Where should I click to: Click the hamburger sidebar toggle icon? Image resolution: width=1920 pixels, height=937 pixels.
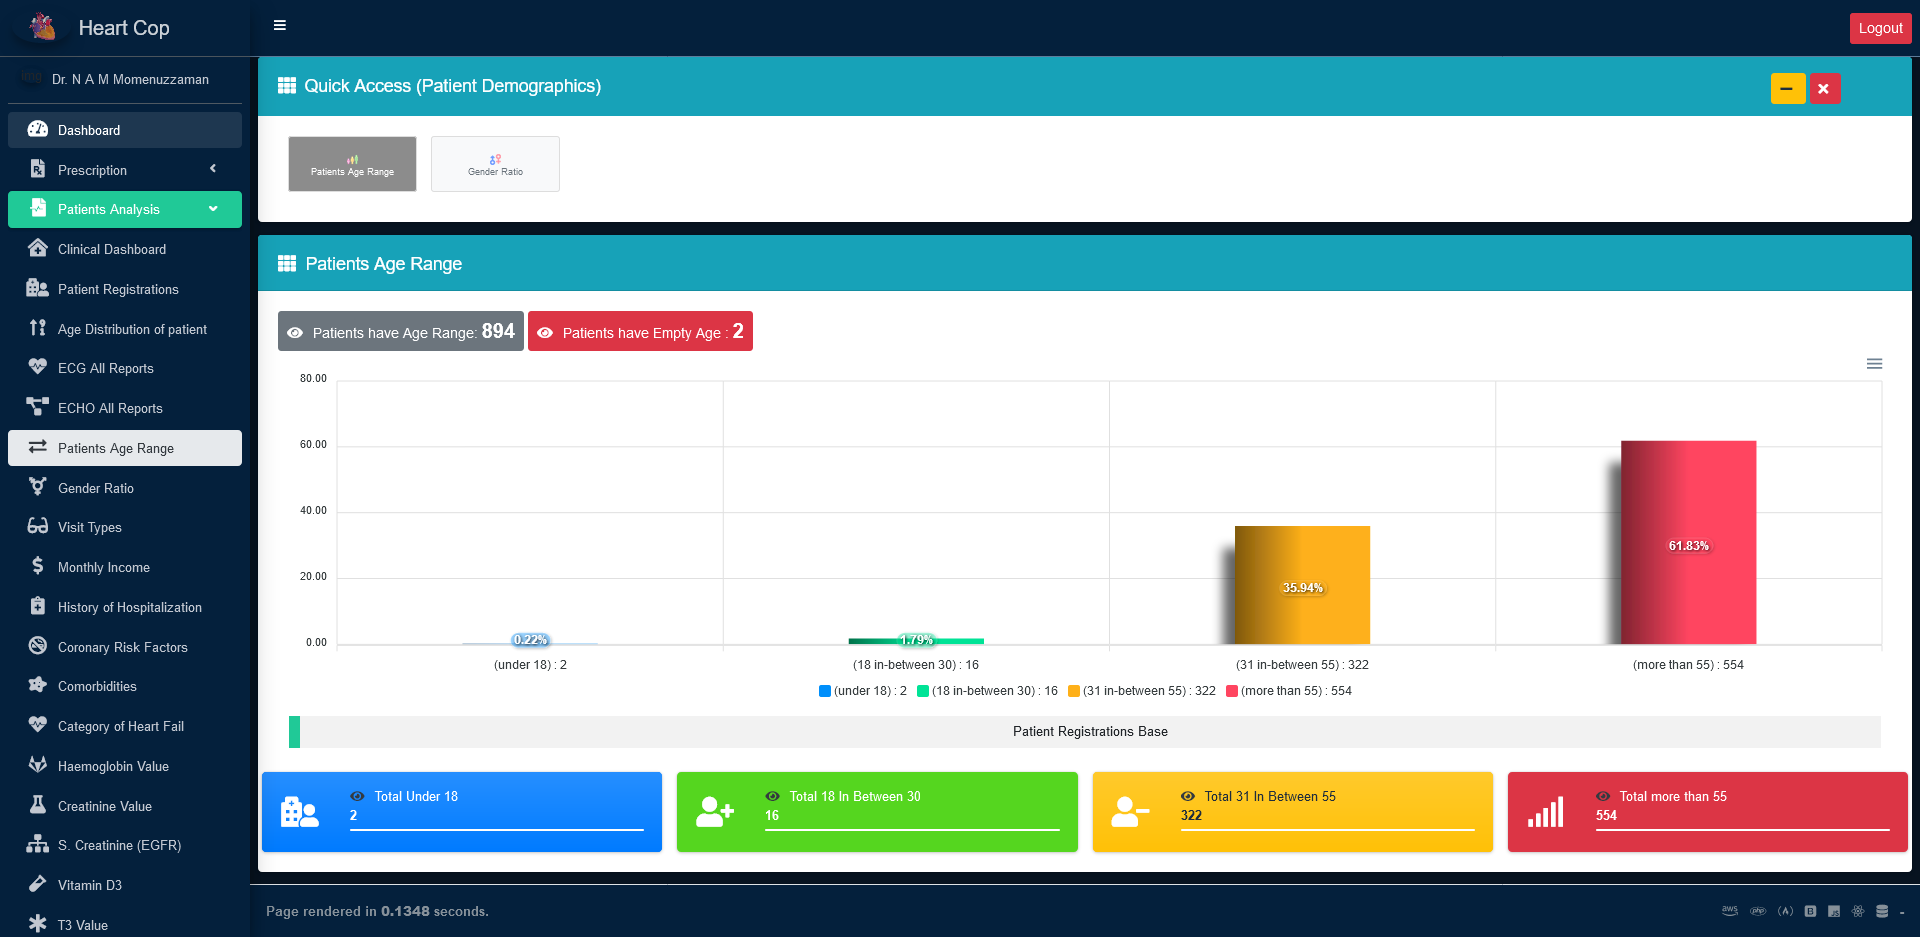point(280,25)
